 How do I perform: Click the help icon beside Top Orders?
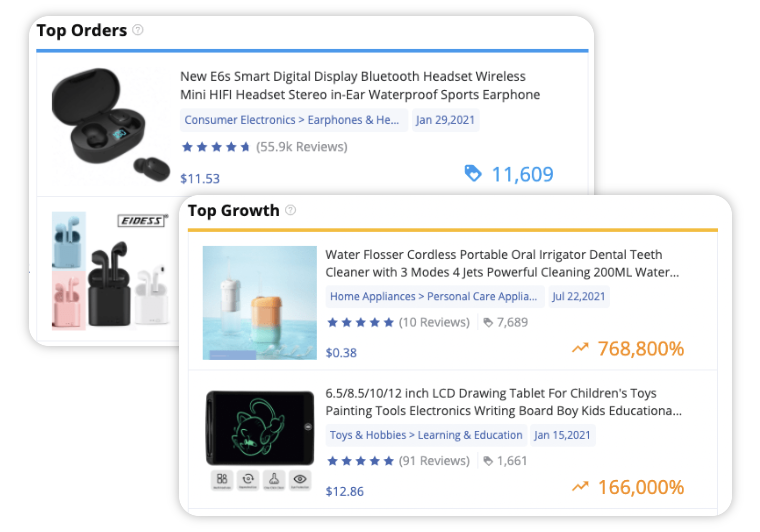click(x=138, y=30)
